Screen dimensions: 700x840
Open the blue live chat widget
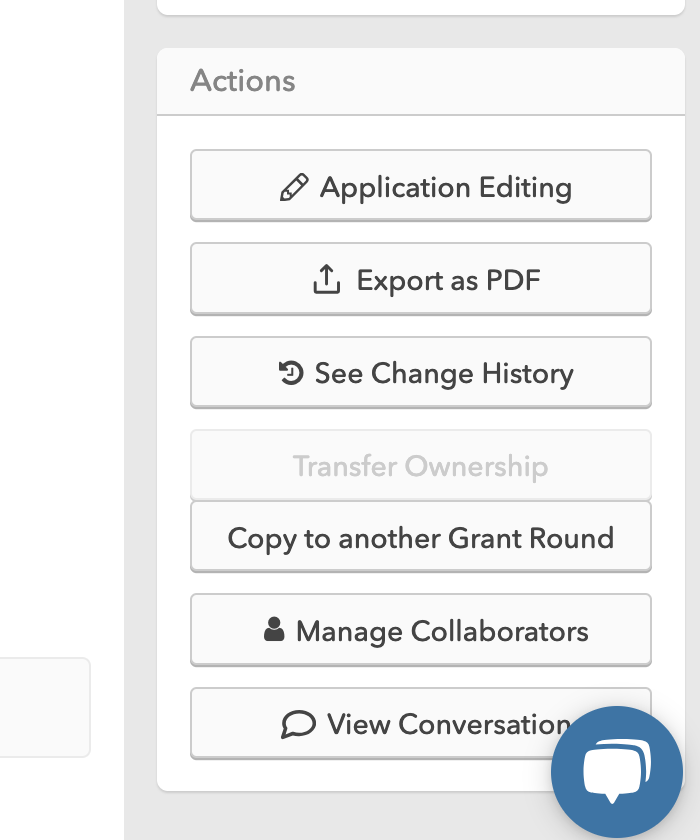(616, 772)
